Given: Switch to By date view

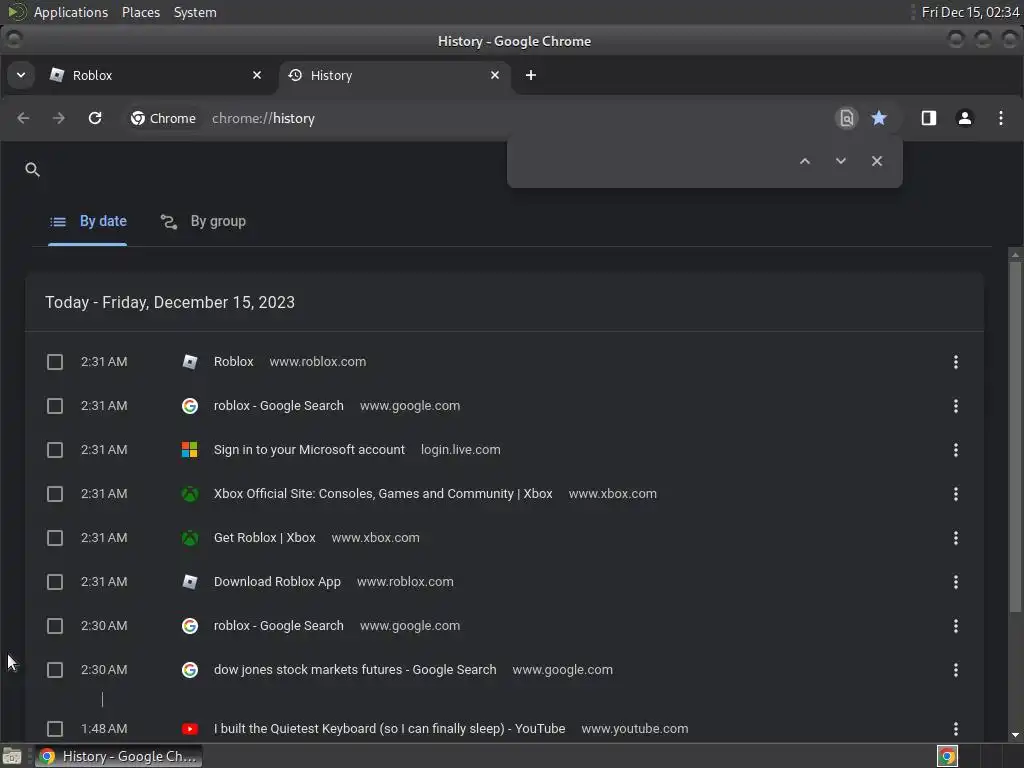Looking at the screenshot, I should (x=88, y=221).
